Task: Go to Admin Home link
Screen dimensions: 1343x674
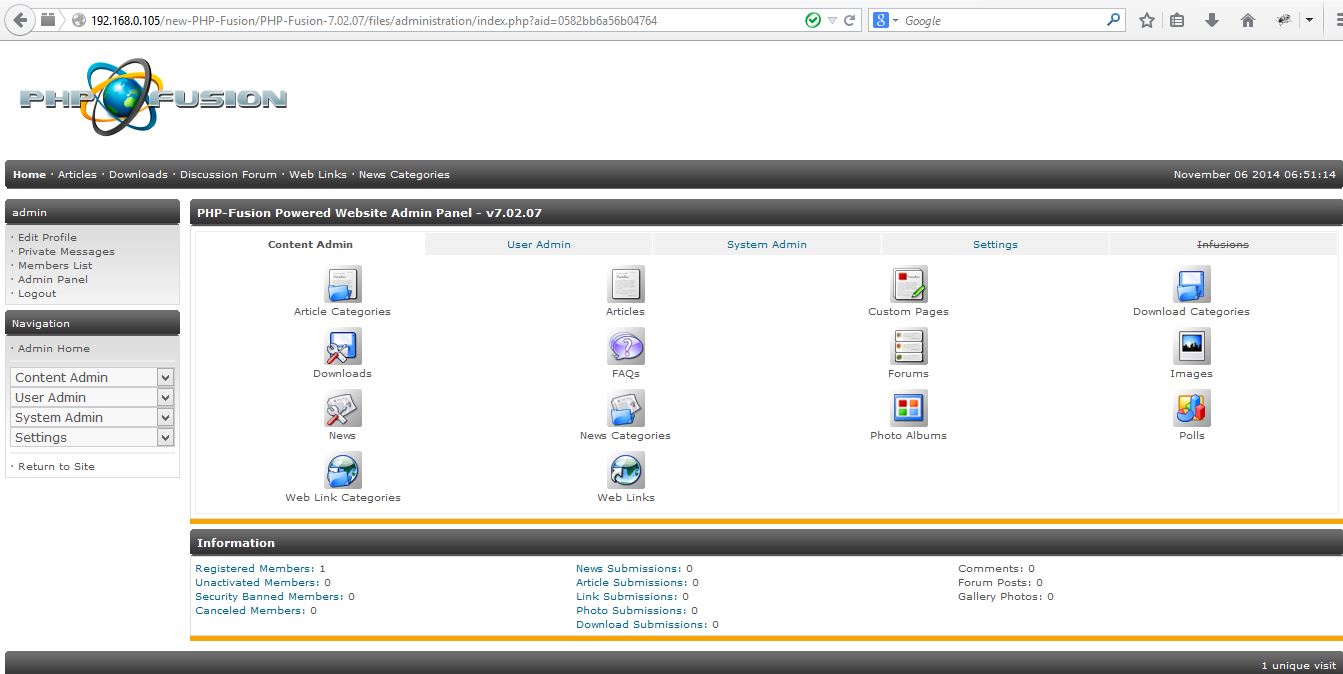Action: [54, 348]
